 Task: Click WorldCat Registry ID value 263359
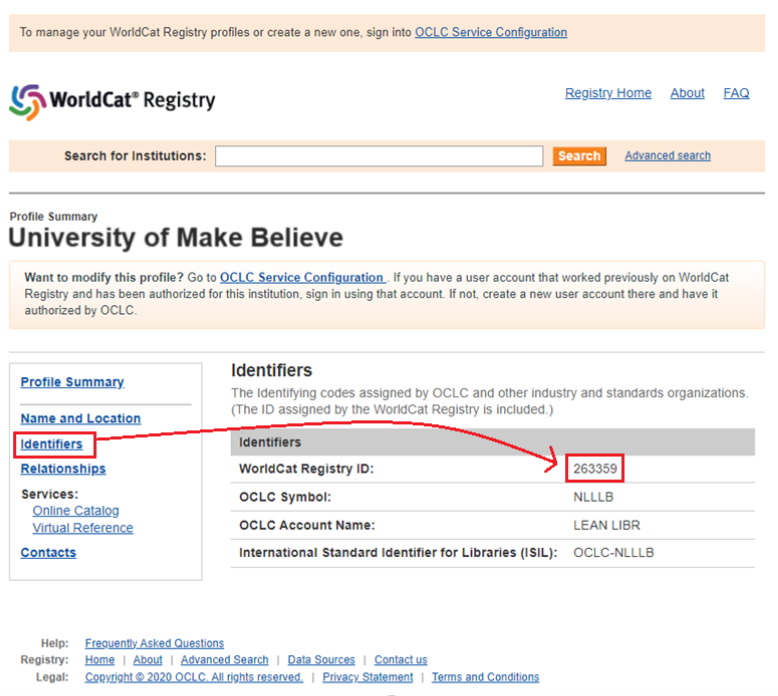[x=595, y=469]
